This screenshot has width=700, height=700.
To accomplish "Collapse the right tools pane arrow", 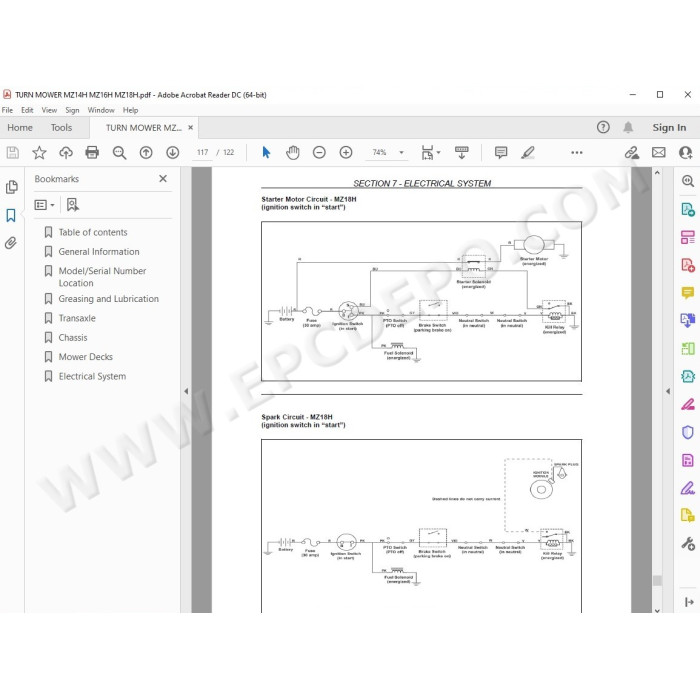I will pos(668,392).
